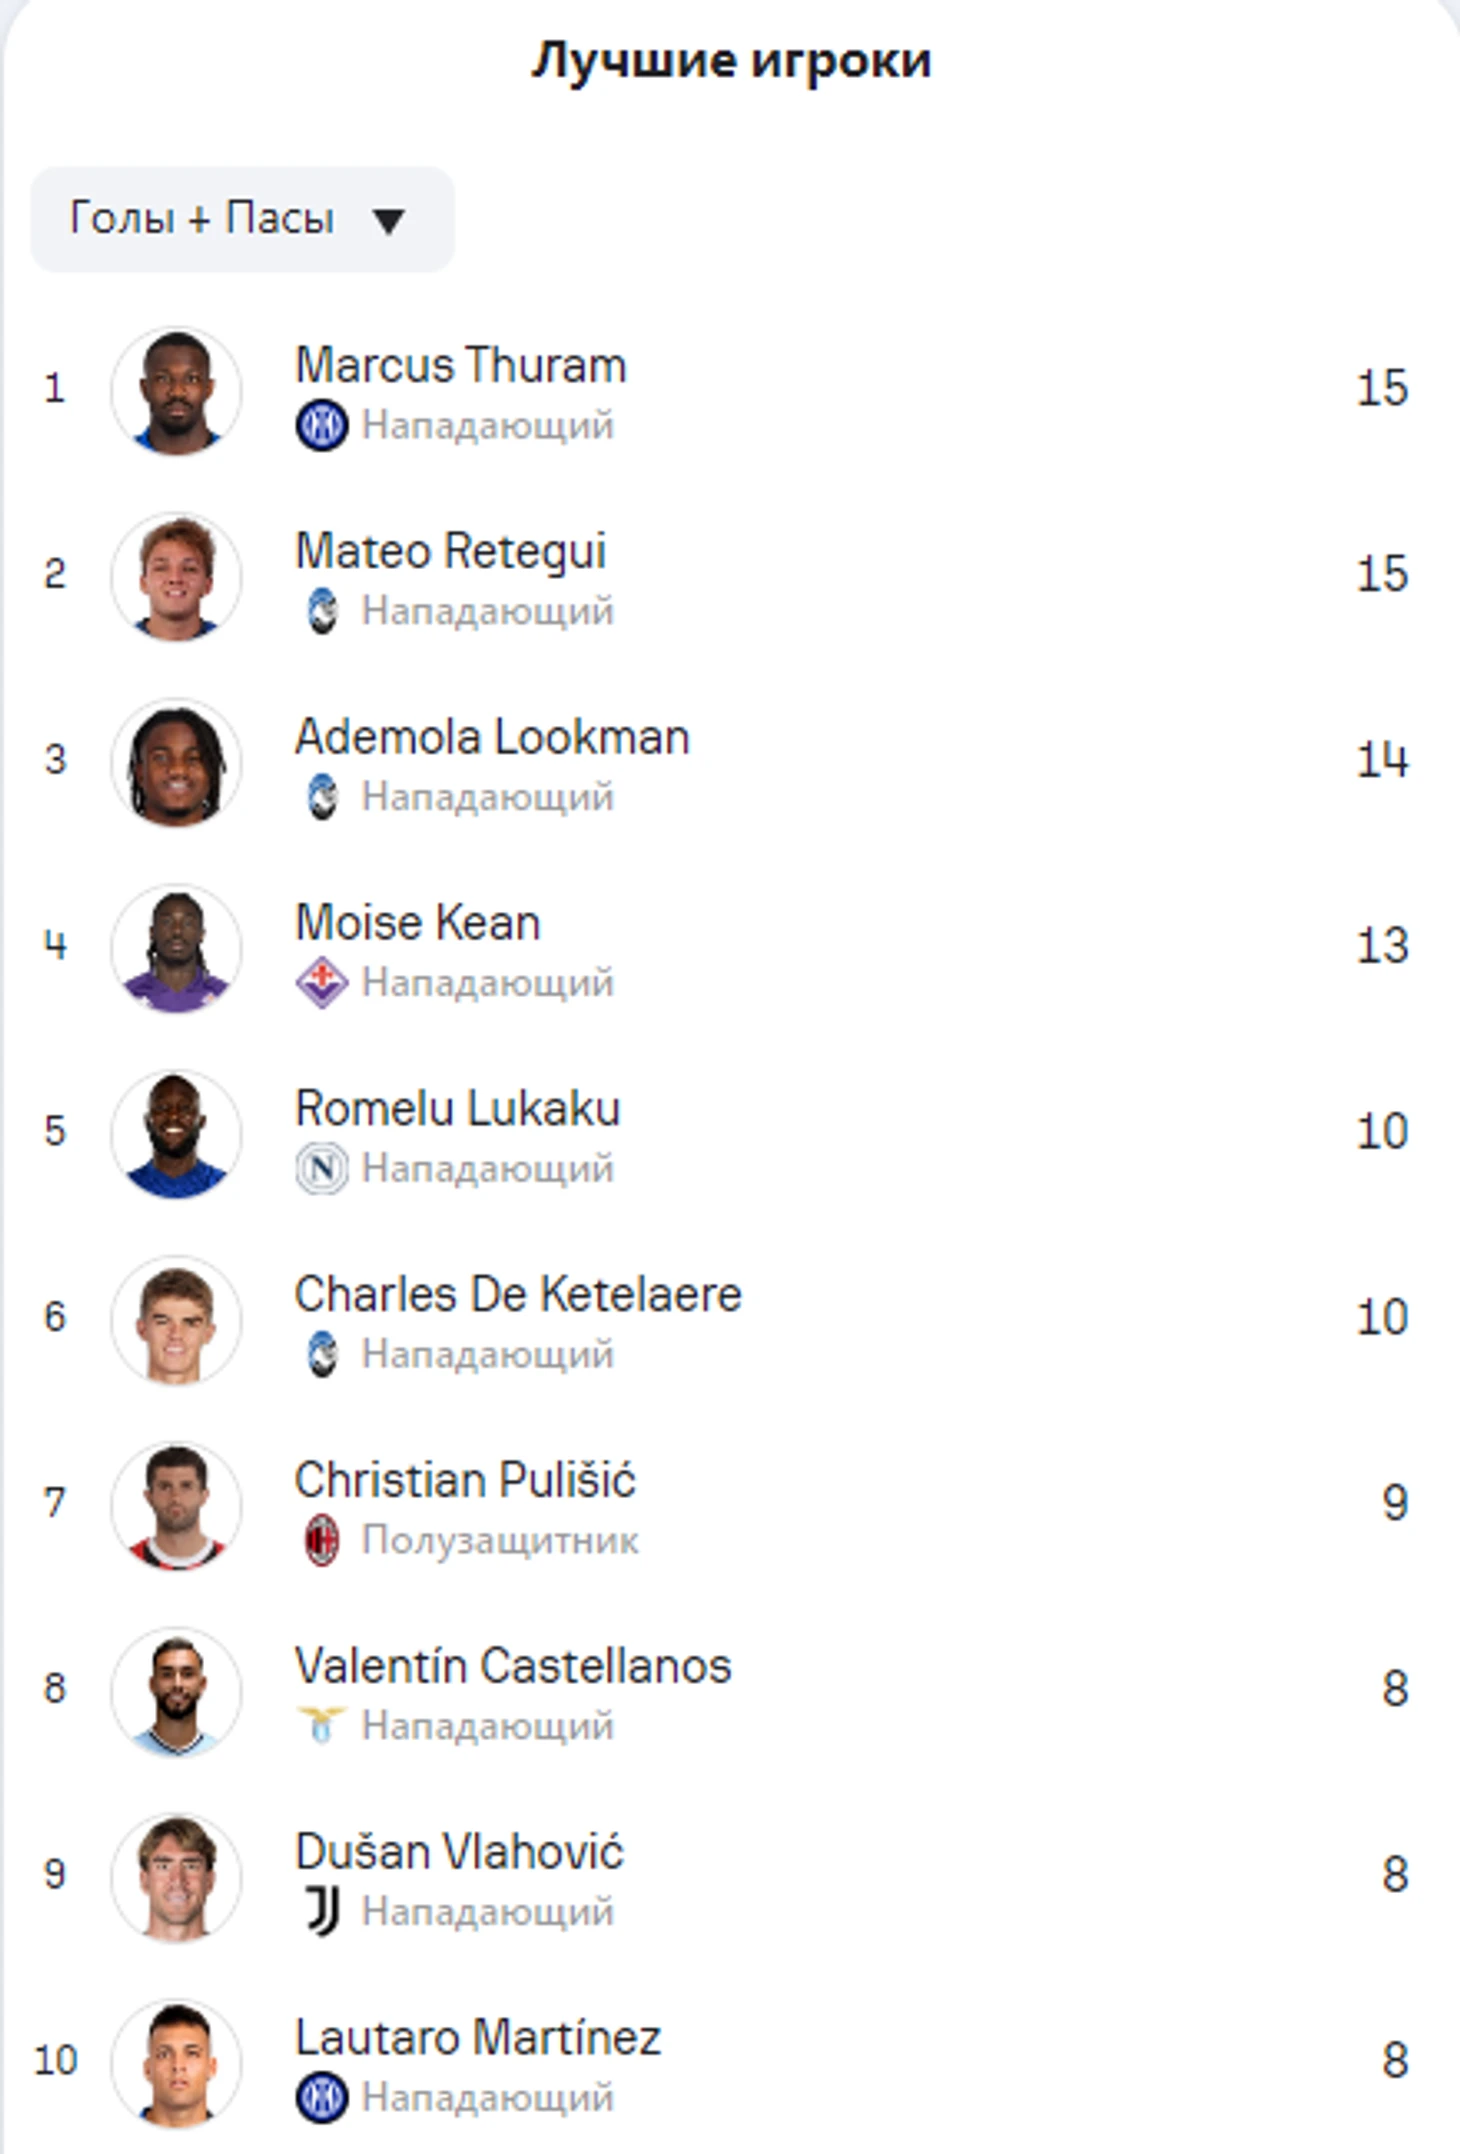The width and height of the screenshot is (1460, 2154).
Task: Open the Moise Kean player link
Action: pos(418,922)
